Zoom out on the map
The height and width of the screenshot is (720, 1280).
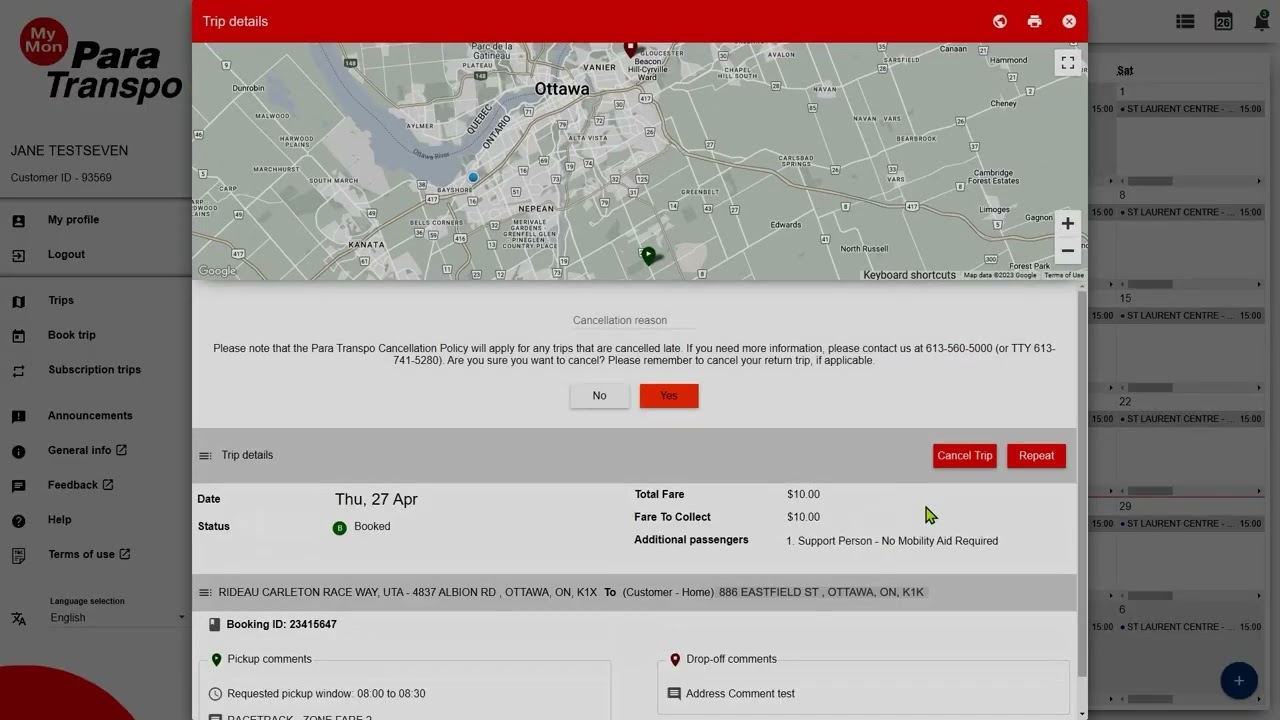(x=1067, y=250)
